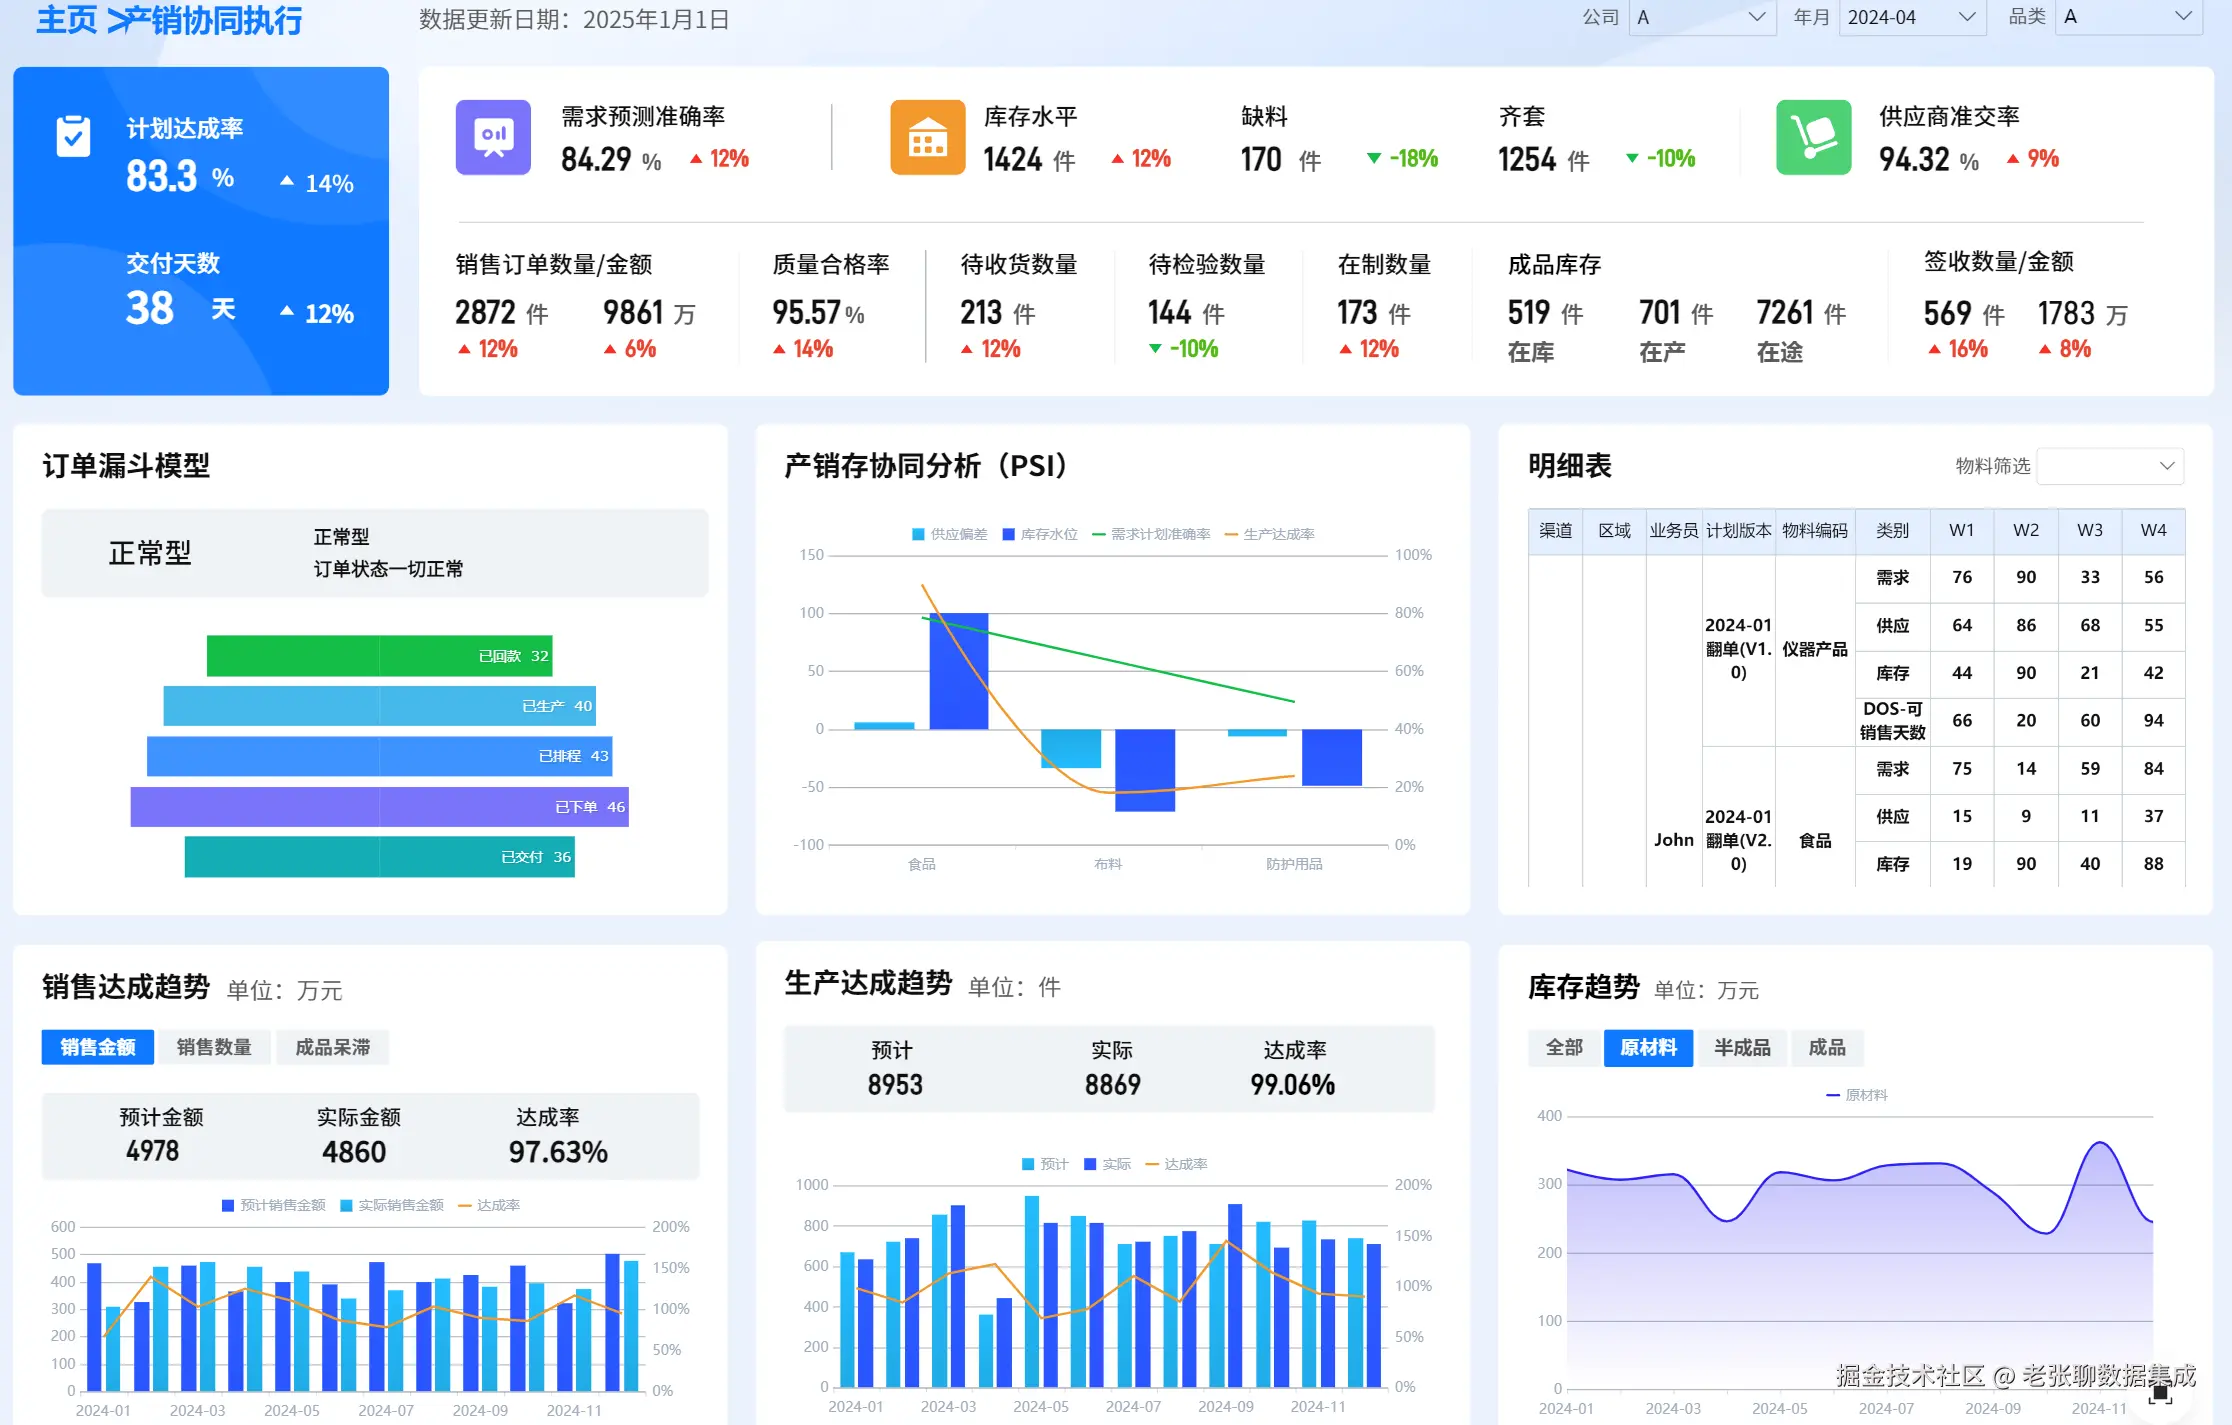Image resolution: width=2232 pixels, height=1425 pixels.
Task: Open the 物料筛选 material filter dropdown
Action: pos(2110,466)
